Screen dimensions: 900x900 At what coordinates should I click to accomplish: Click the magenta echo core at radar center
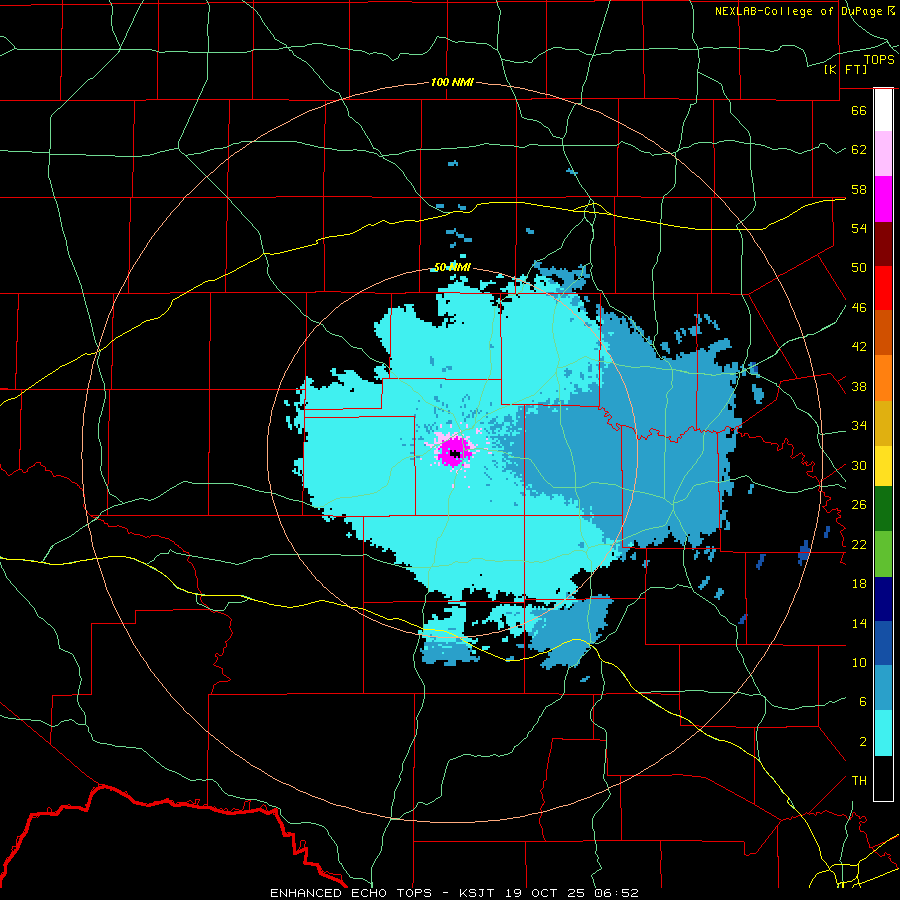(453, 451)
